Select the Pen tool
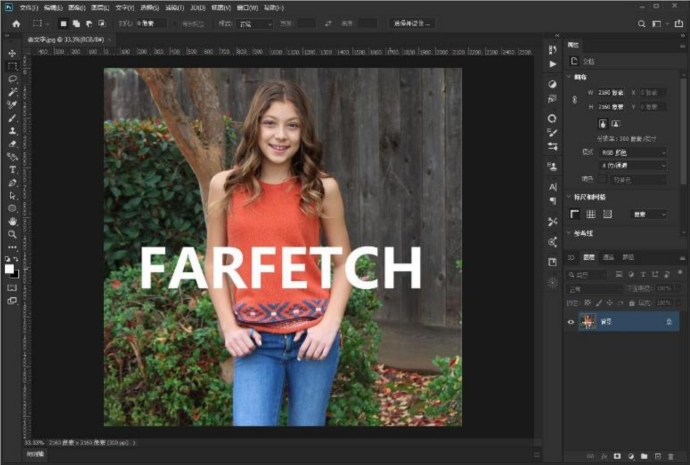 click(12, 183)
